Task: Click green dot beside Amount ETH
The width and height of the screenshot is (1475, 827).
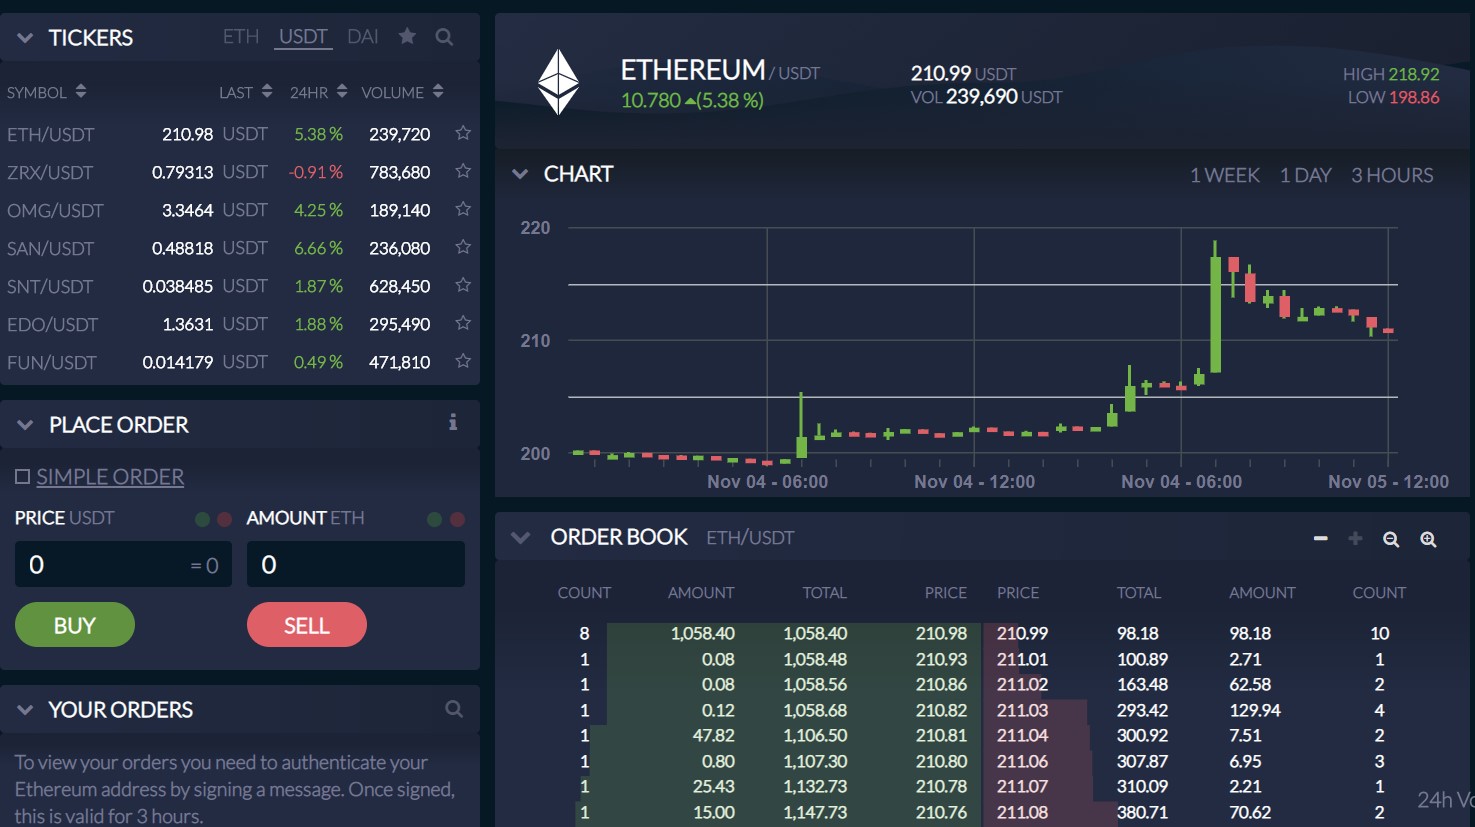Action: pyautogui.click(x=434, y=519)
